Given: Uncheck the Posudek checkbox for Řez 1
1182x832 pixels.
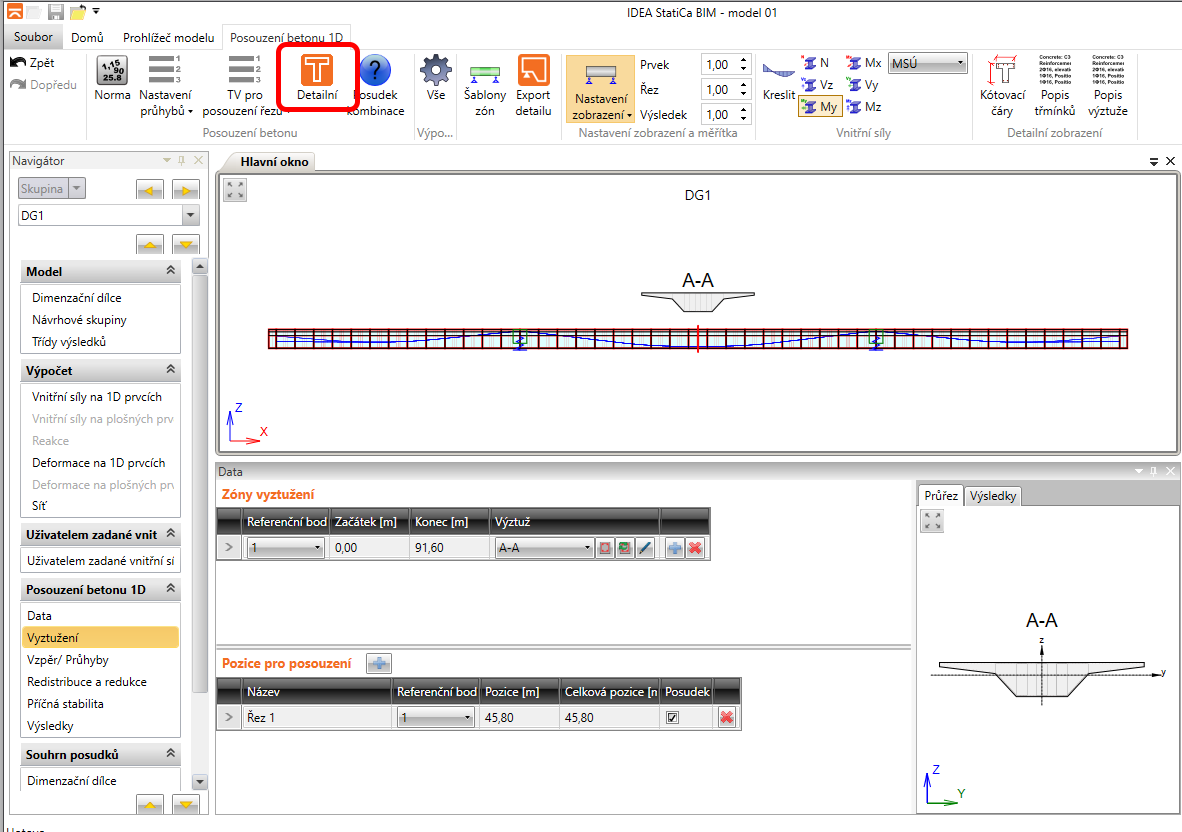Looking at the screenshot, I should [673, 717].
